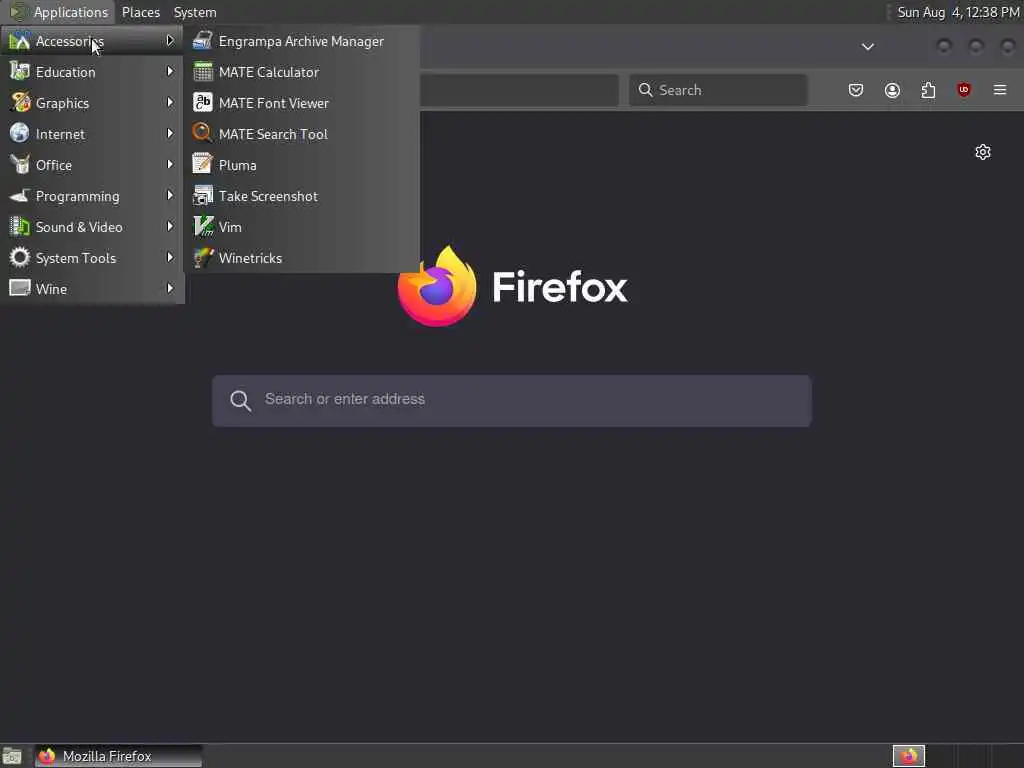The height and width of the screenshot is (768, 1024).
Task: Open Firefox extensions puzzle icon
Action: pos(928,90)
